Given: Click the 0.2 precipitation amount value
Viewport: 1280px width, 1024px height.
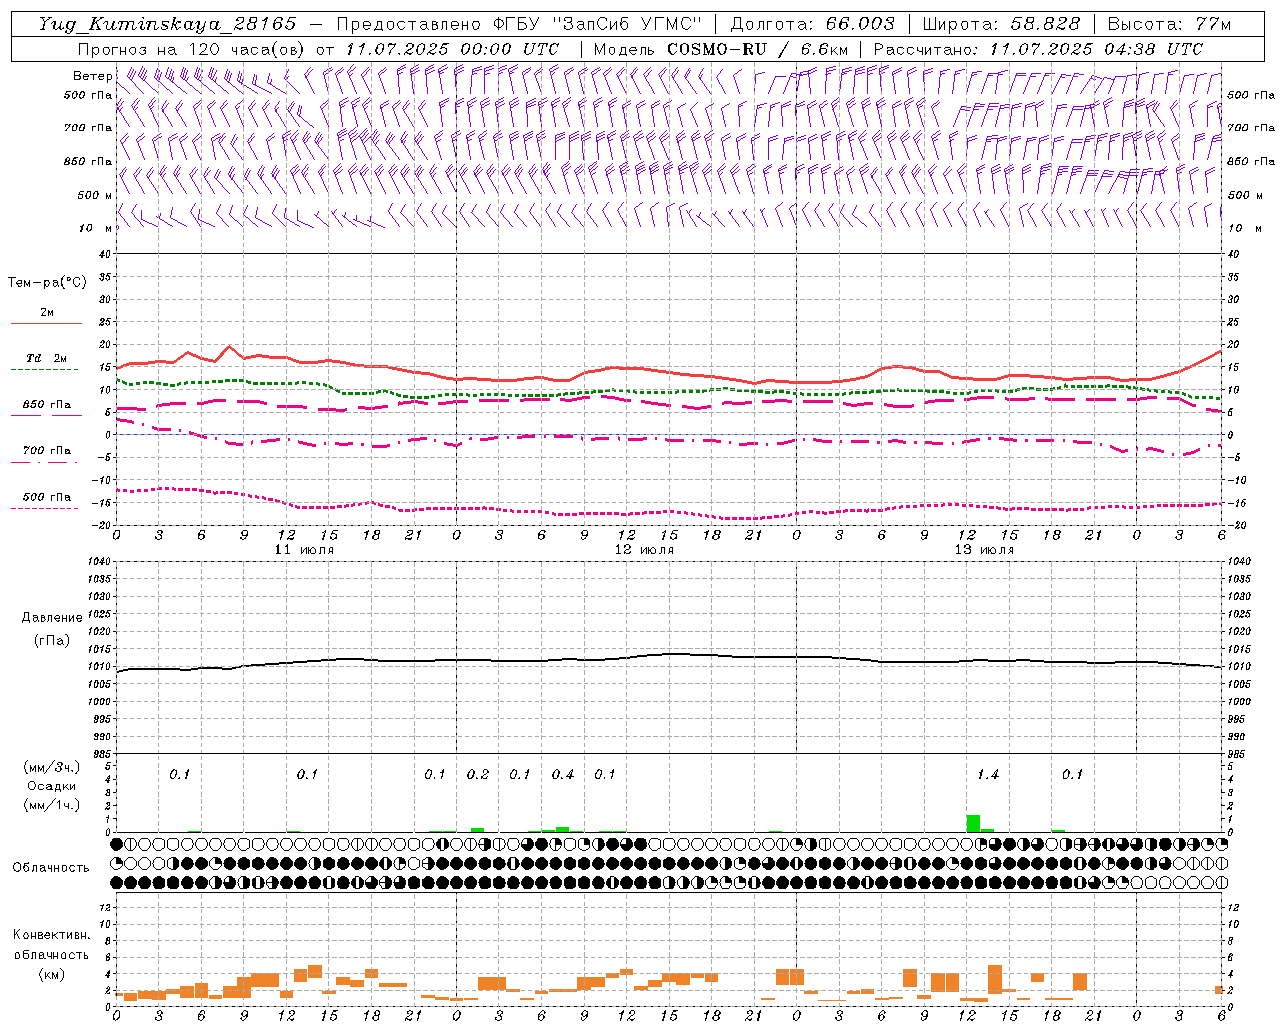Looking at the screenshot, I should click(477, 775).
